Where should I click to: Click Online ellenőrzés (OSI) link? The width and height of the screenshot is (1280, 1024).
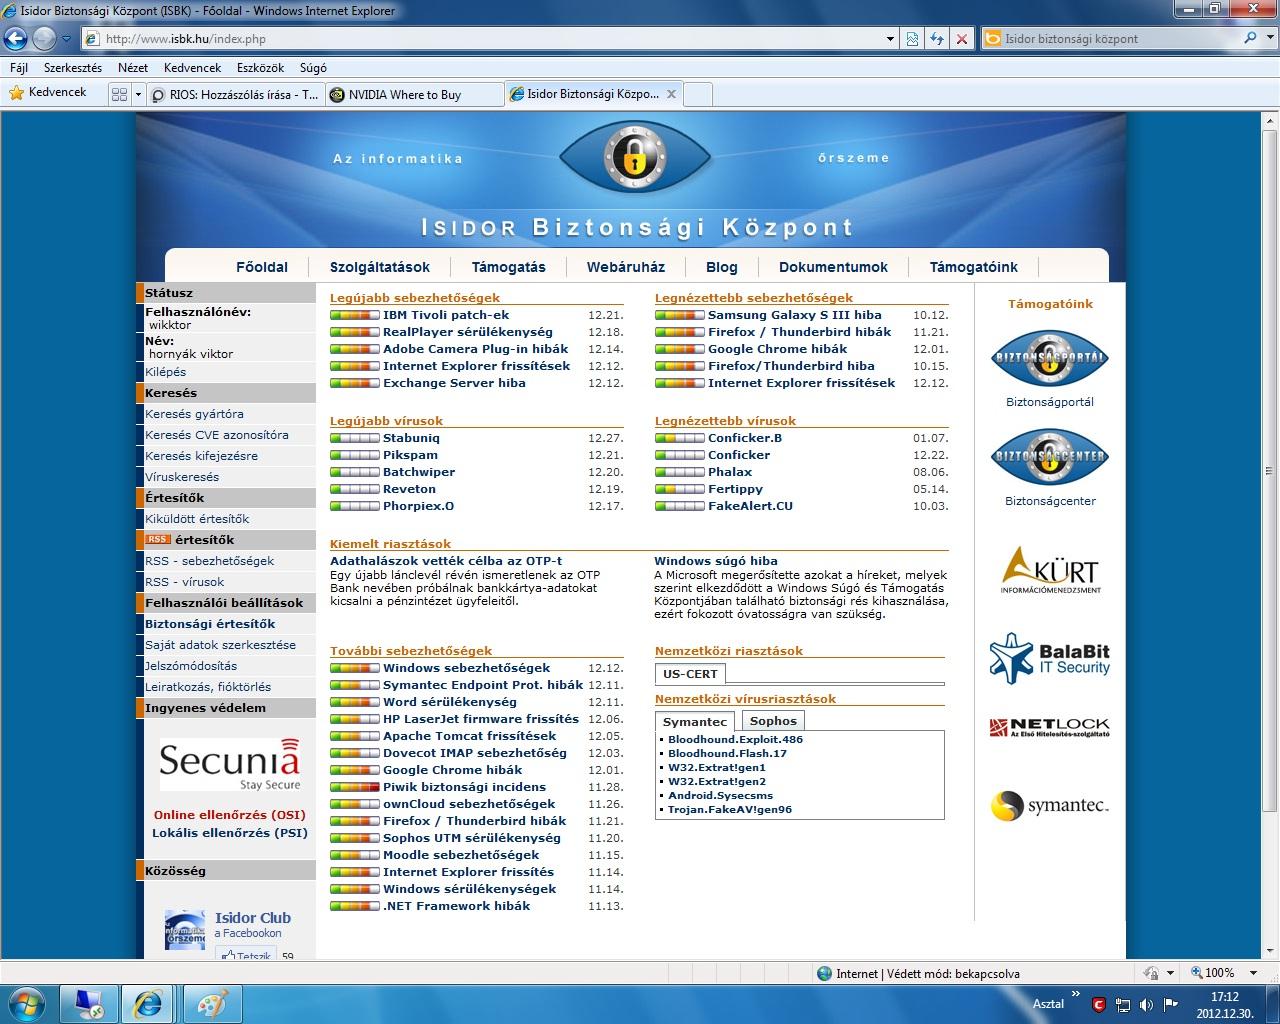point(230,815)
